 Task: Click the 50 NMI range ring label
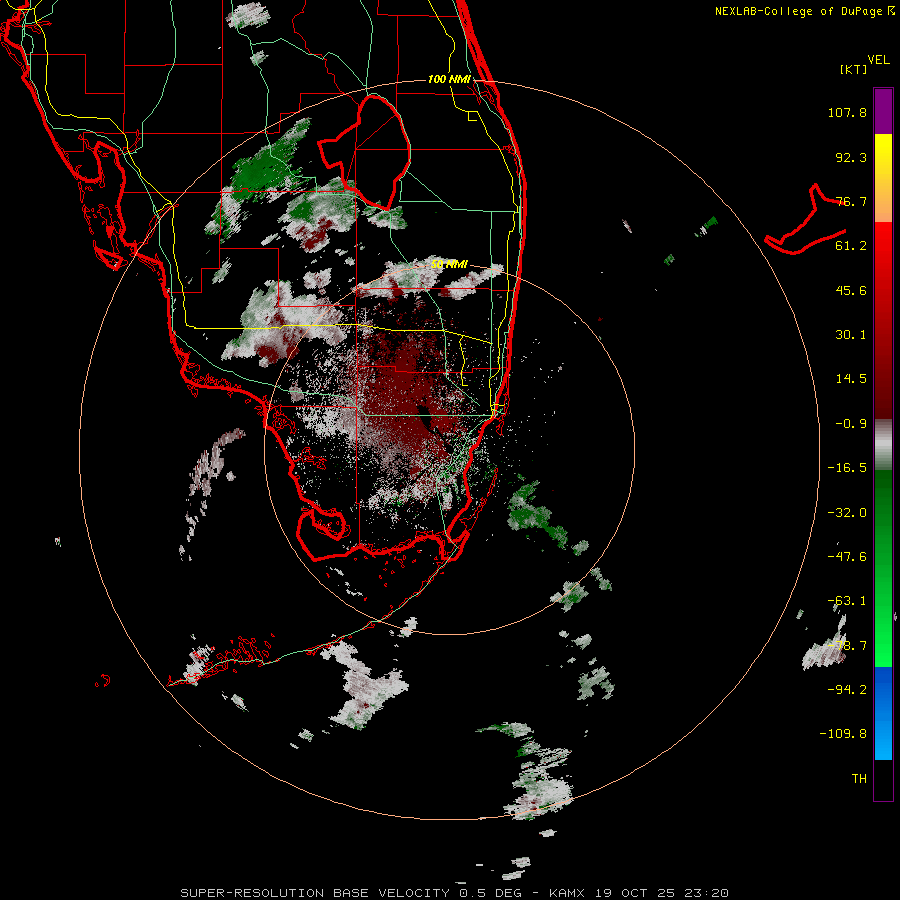pyautogui.click(x=449, y=265)
